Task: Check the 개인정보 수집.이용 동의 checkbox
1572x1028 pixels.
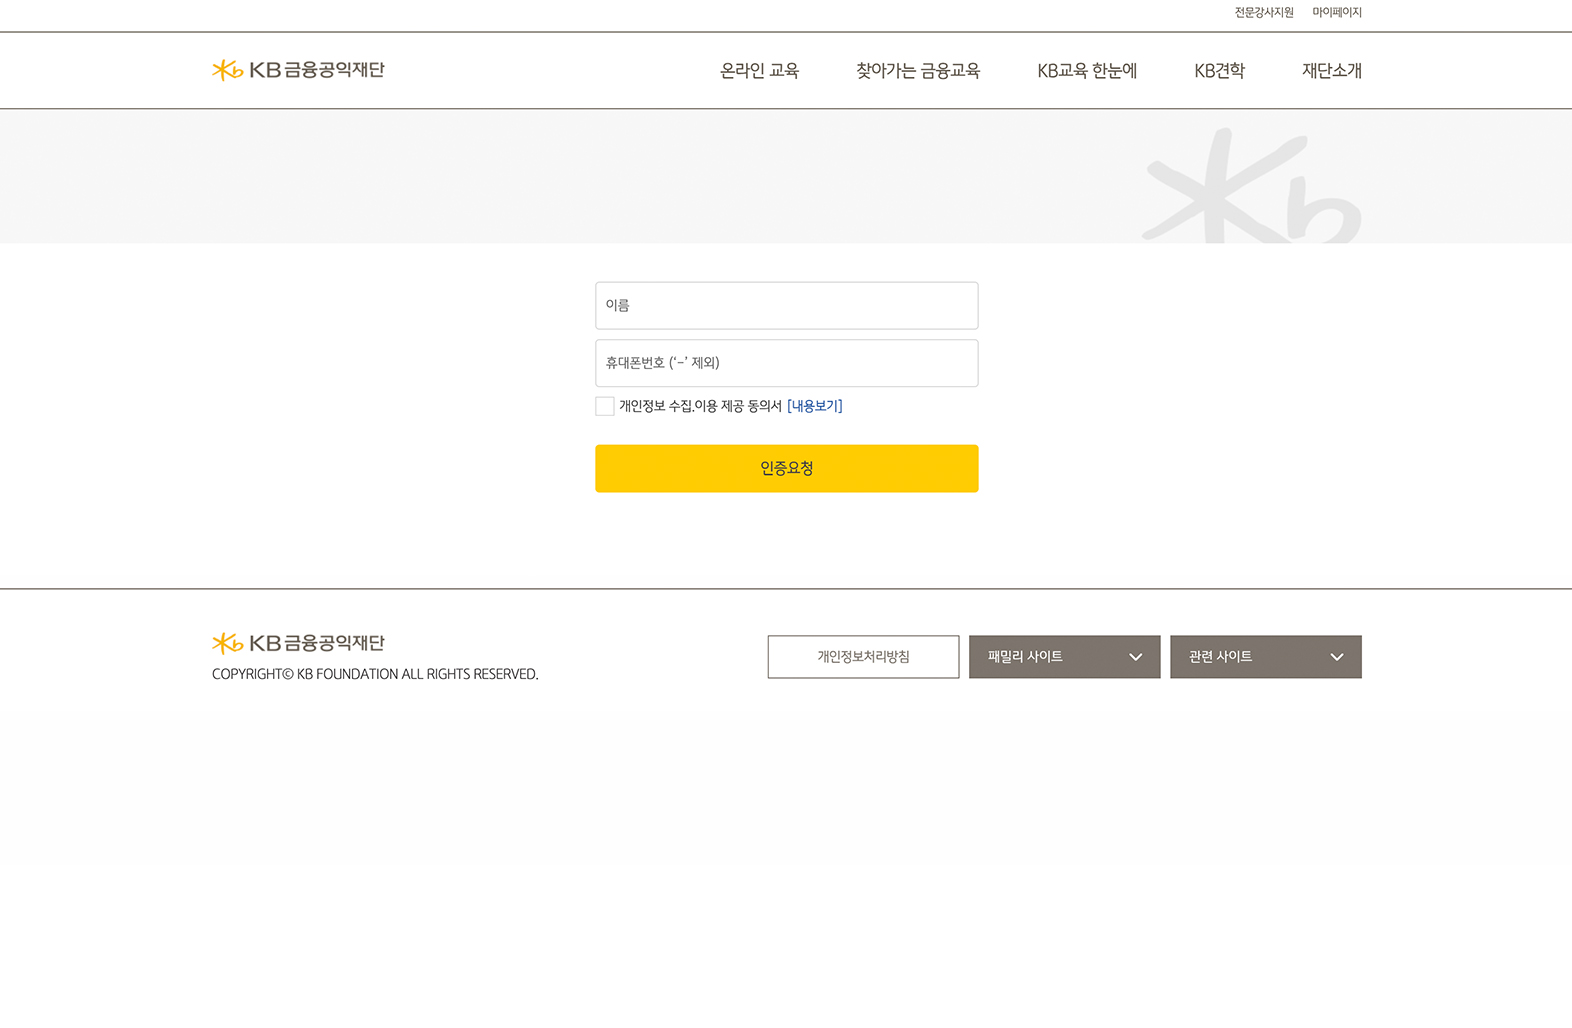Action: 605,406
